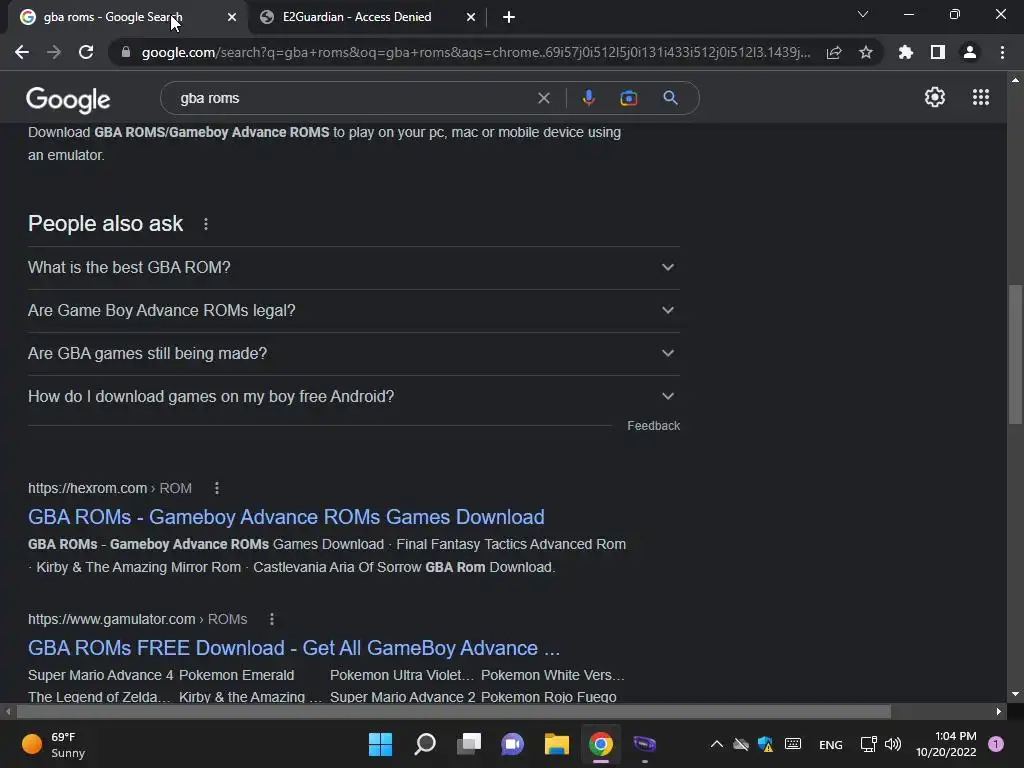
Task: Show hidden system tray icons
Action: [716, 744]
